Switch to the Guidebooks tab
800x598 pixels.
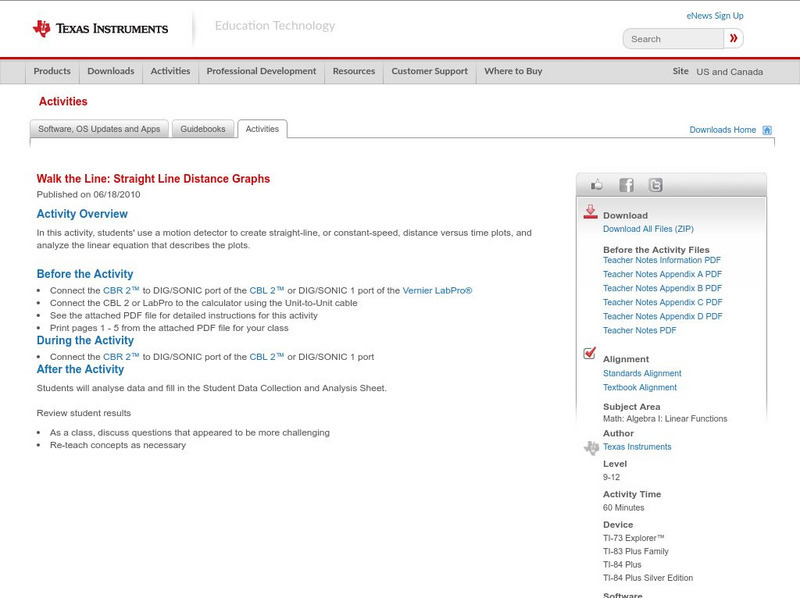tap(203, 129)
